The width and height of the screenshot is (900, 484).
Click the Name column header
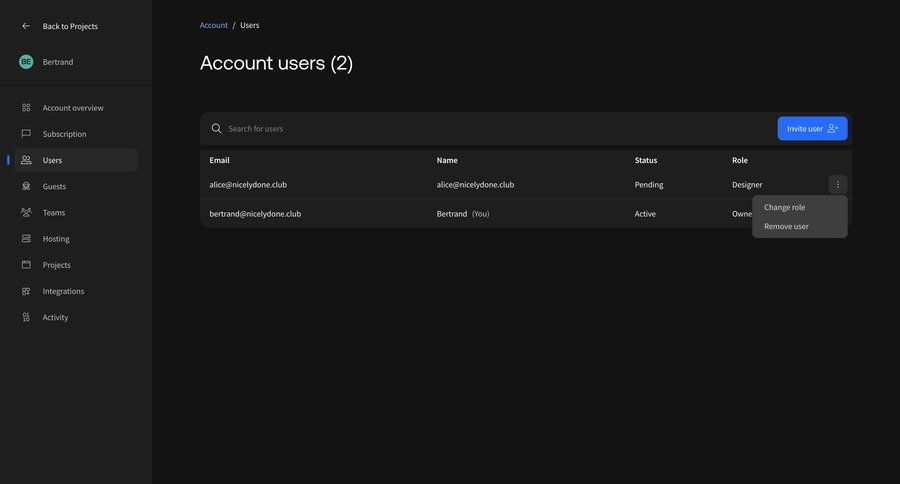447,160
